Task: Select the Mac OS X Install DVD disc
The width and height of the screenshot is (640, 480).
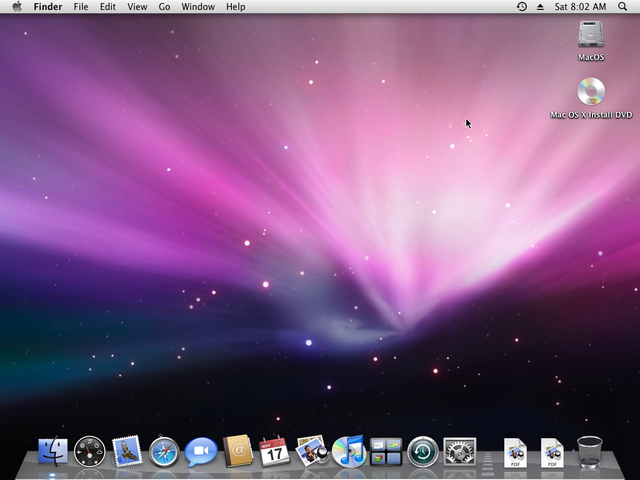Action: click(591, 91)
